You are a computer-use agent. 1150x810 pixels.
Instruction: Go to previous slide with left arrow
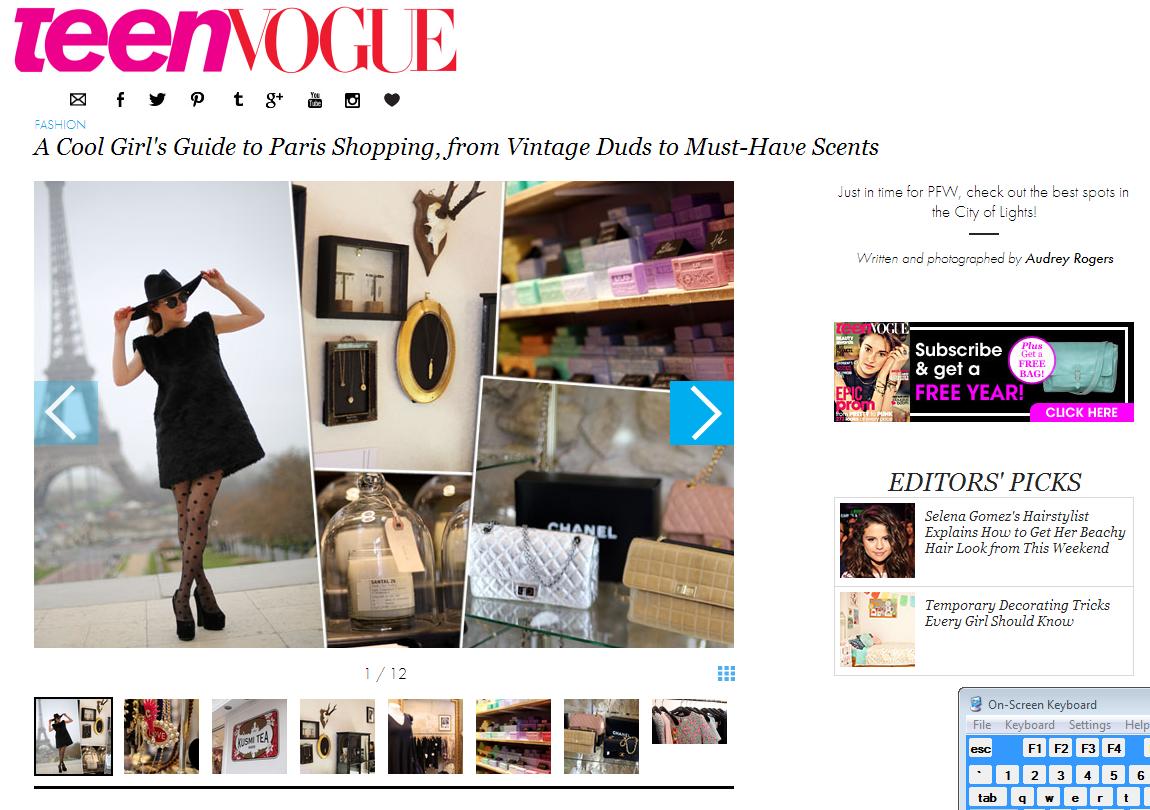coord(66,412)
